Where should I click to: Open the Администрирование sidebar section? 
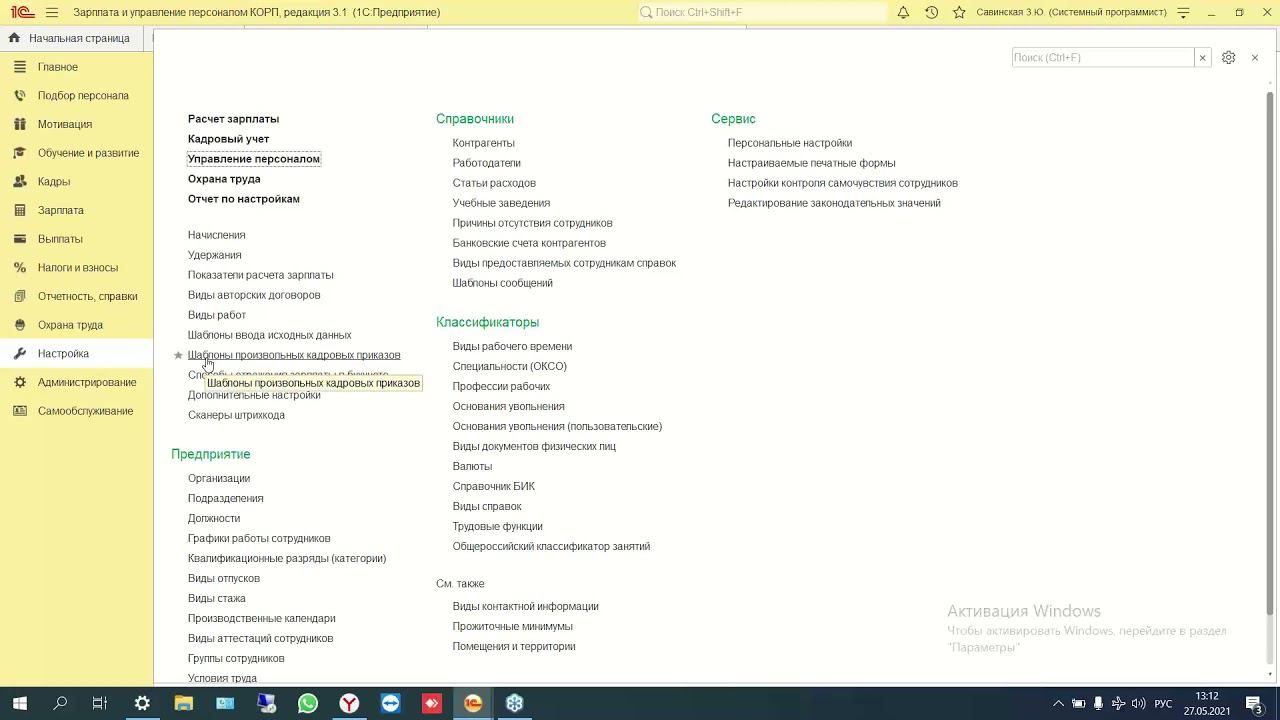click(x=76, y=382)
